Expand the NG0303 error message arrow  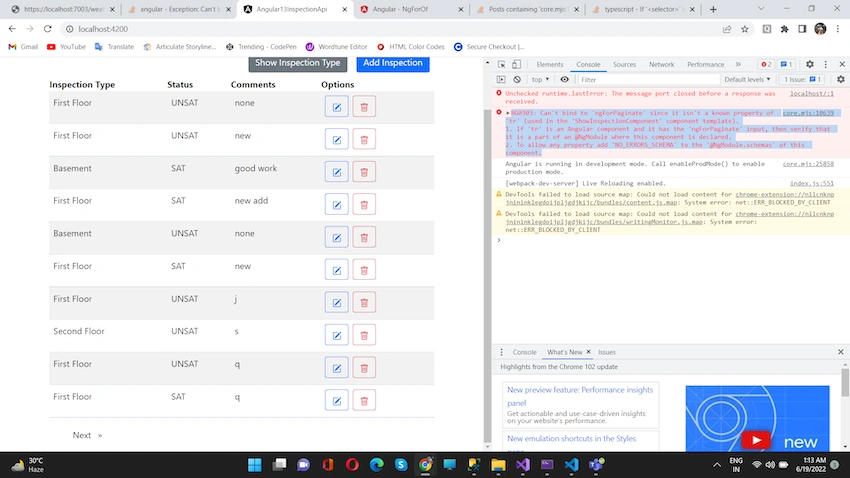(x=508, y=113)
